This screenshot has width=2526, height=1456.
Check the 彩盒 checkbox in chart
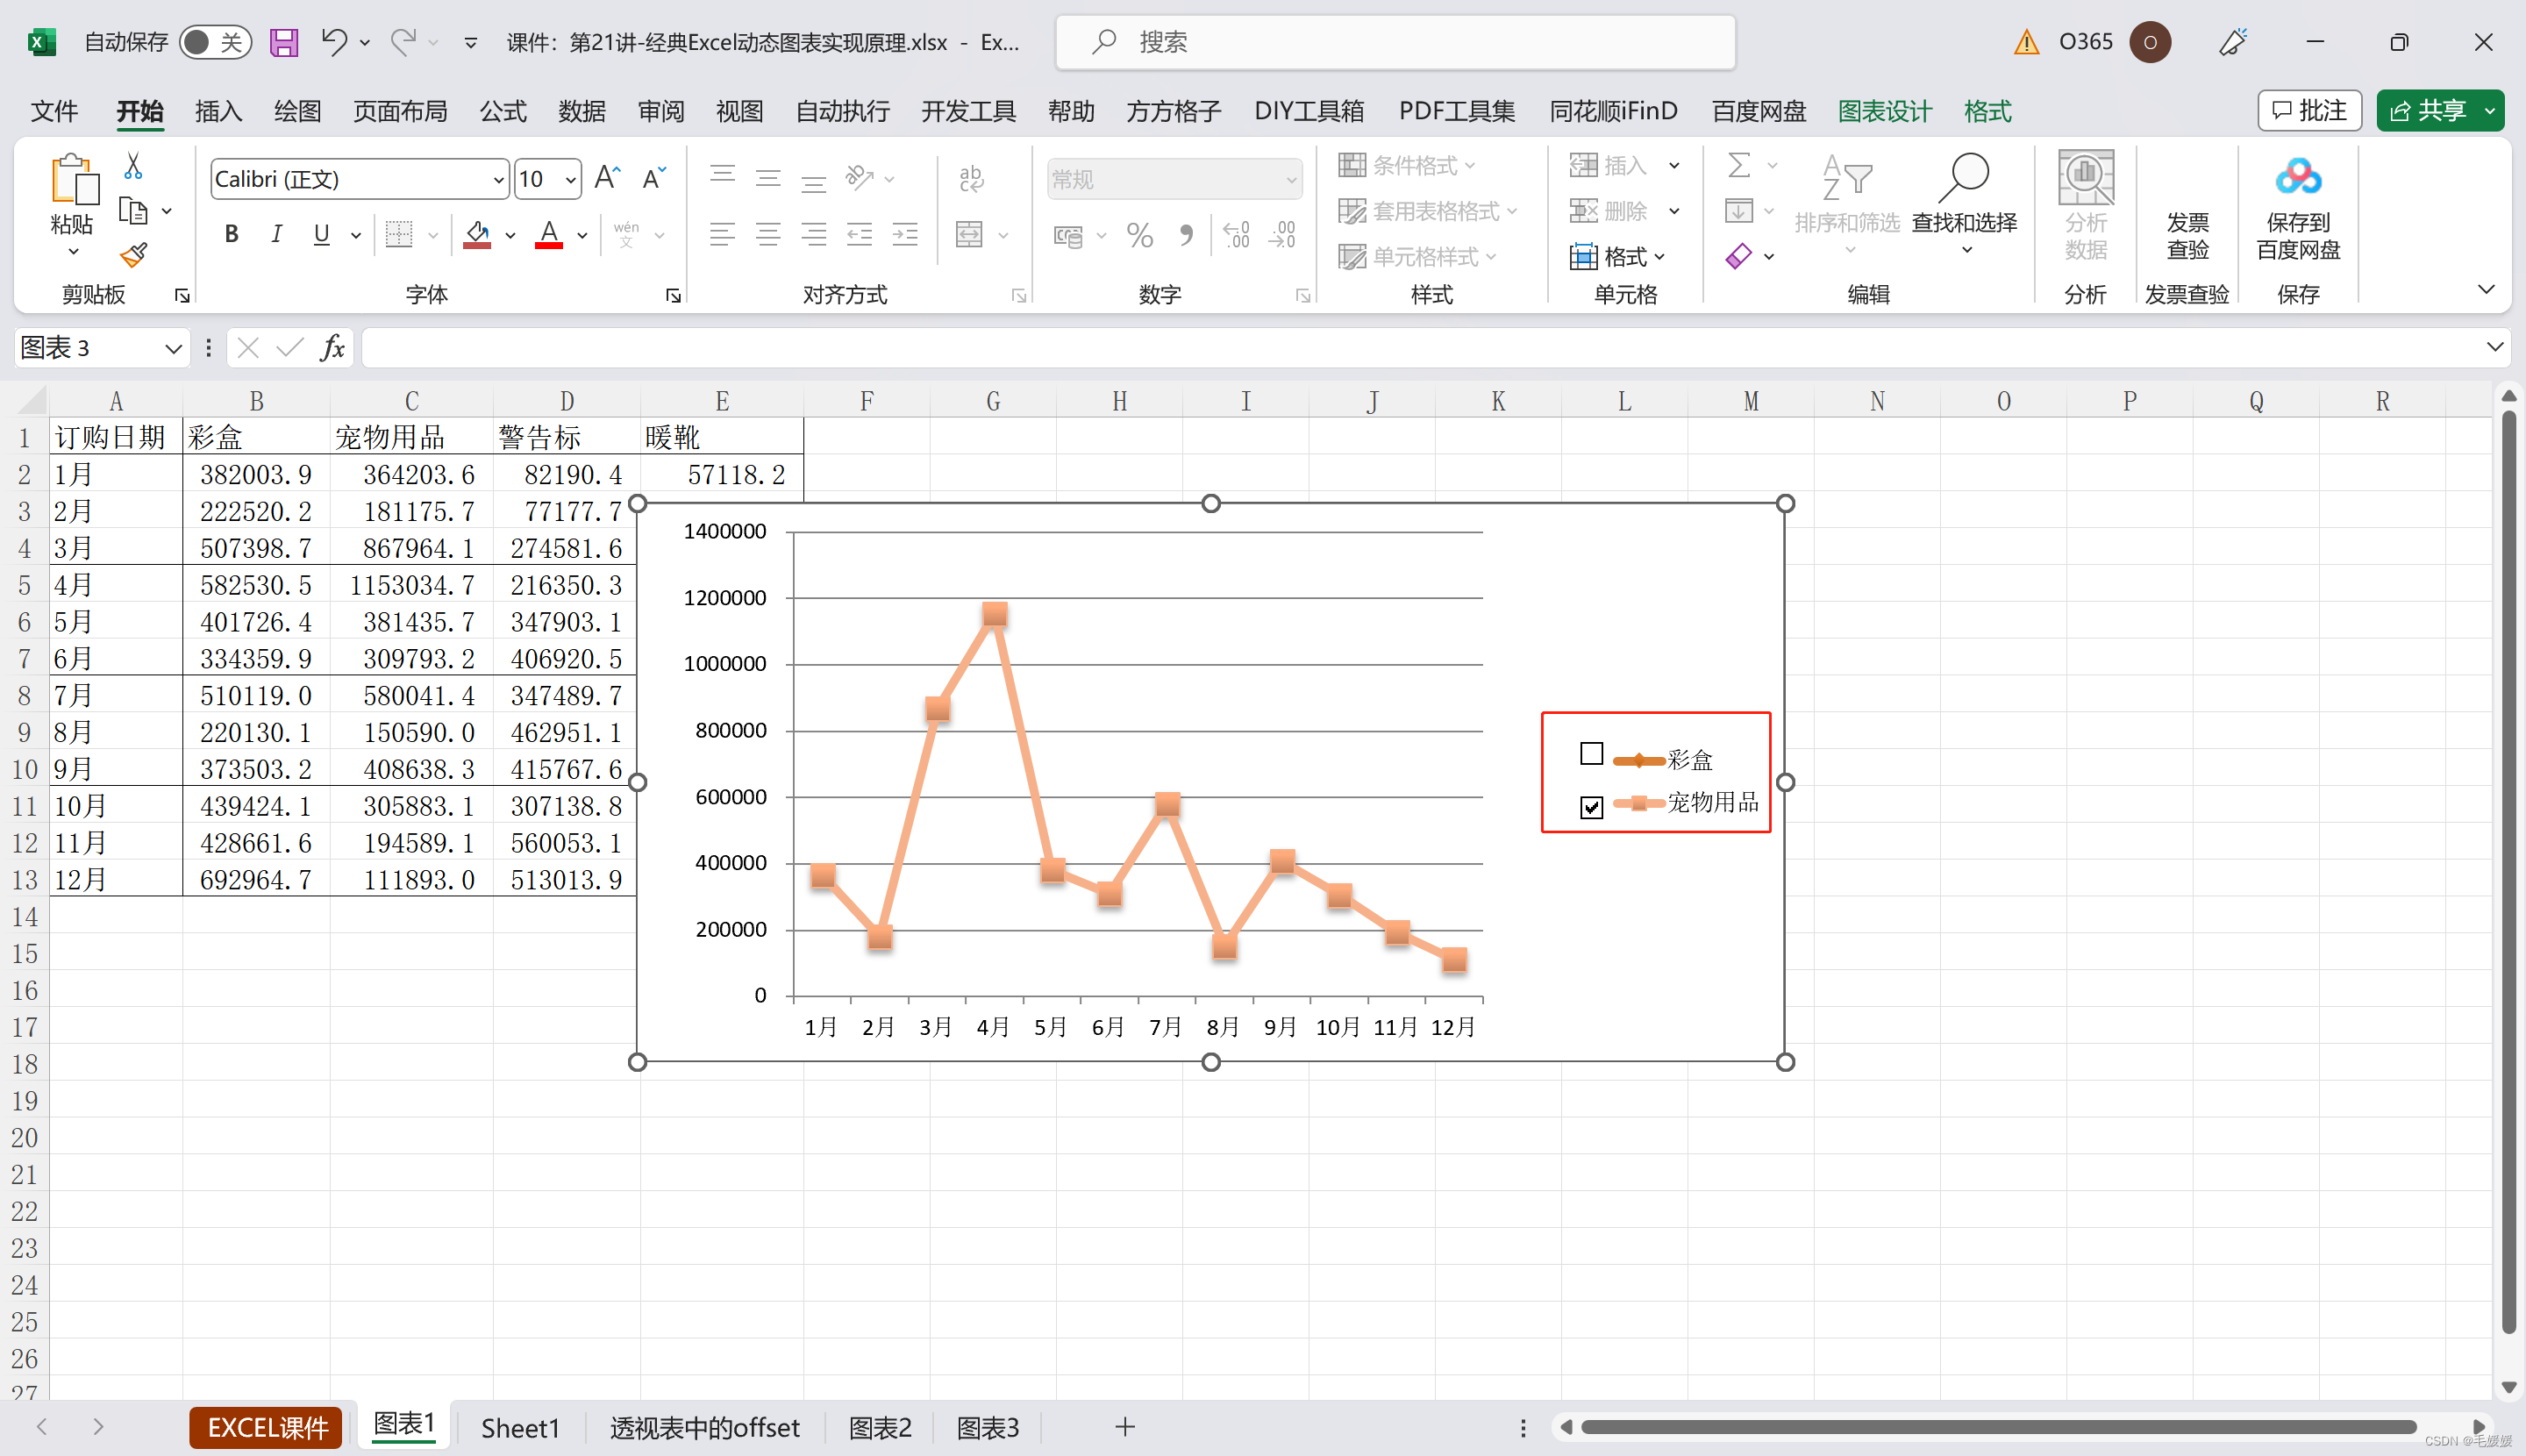point(1591,753)
